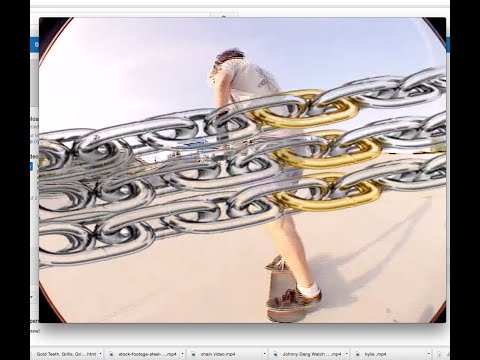Open the 'Johnny Dang Watch' mp4 download

312,354
